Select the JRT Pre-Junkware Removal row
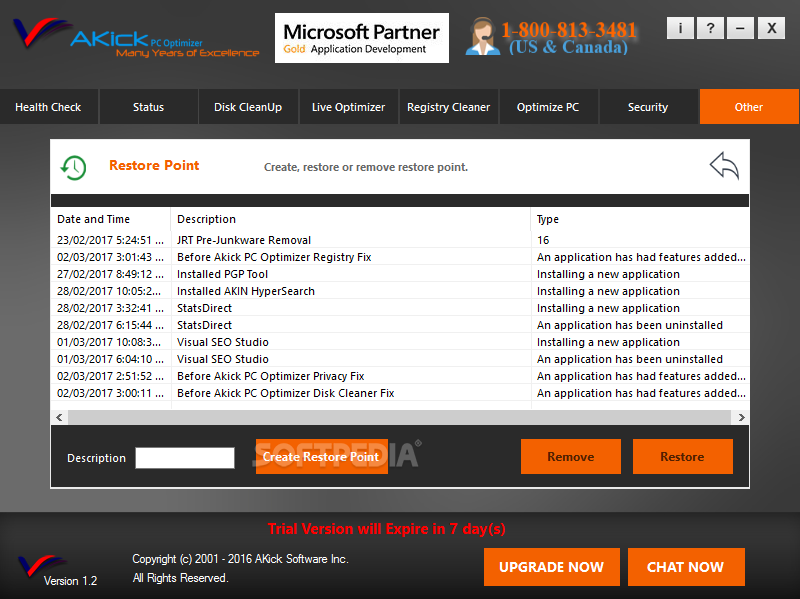The height and width of the screenshot is (599, 800). click(x=399, y=240)
